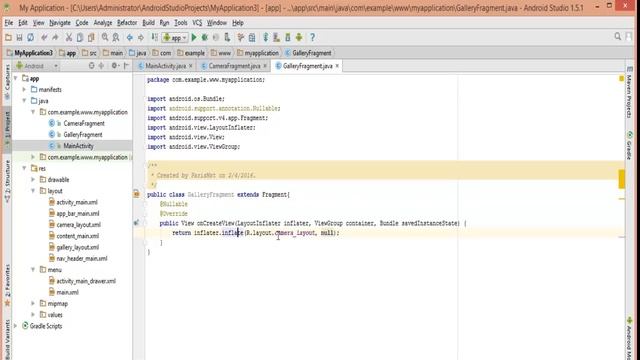
Task: Select gallery_layout.xml in layout folder
Action: (78, 247)
